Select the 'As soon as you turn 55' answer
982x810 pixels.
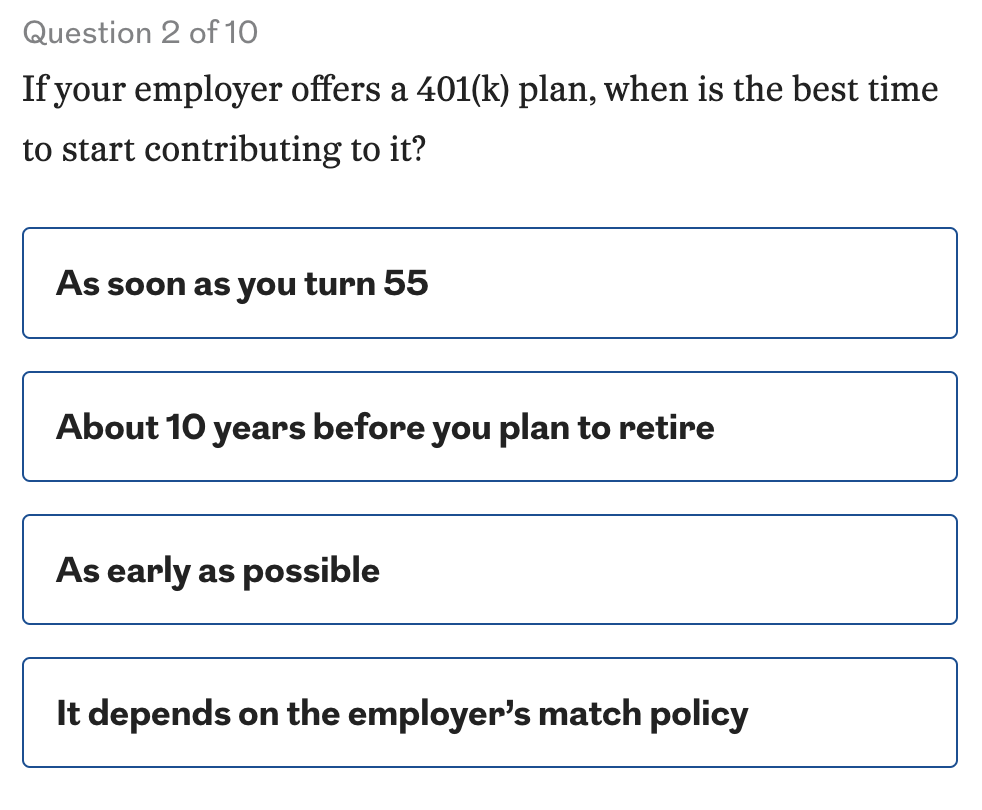pyautogui.click(x=489, y=283)
